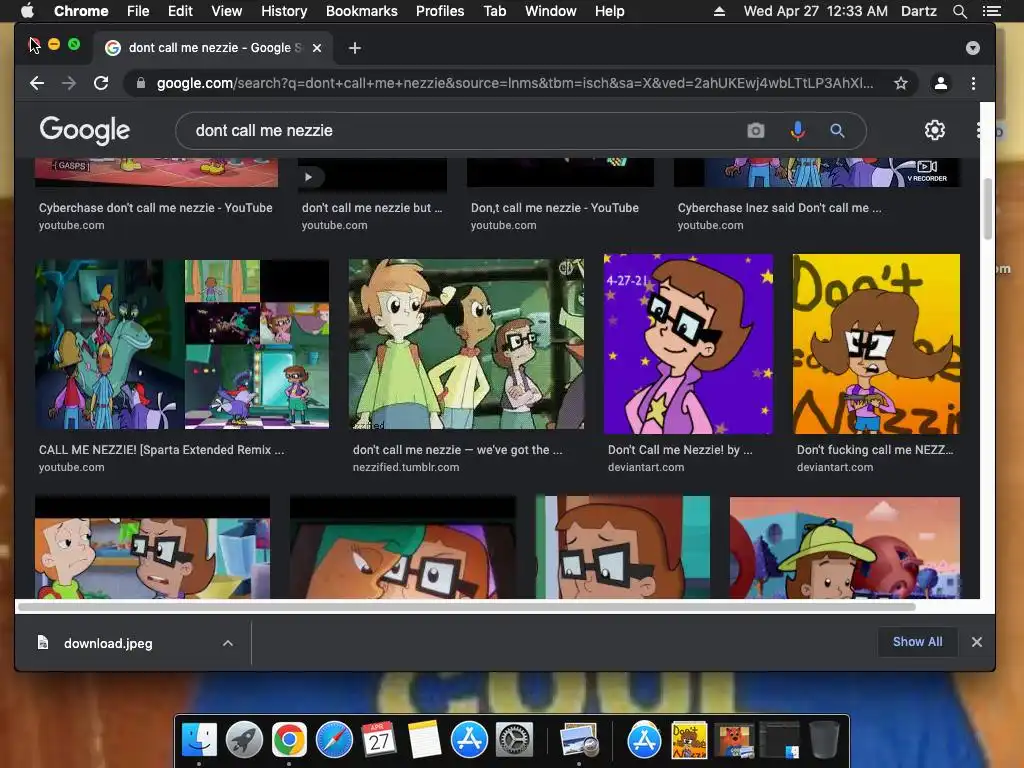This screenshot has width=1024, height=768.
Task: Open 'Cyberchase don't call me nezzie - YouTube' result
Action: [155, 208]
